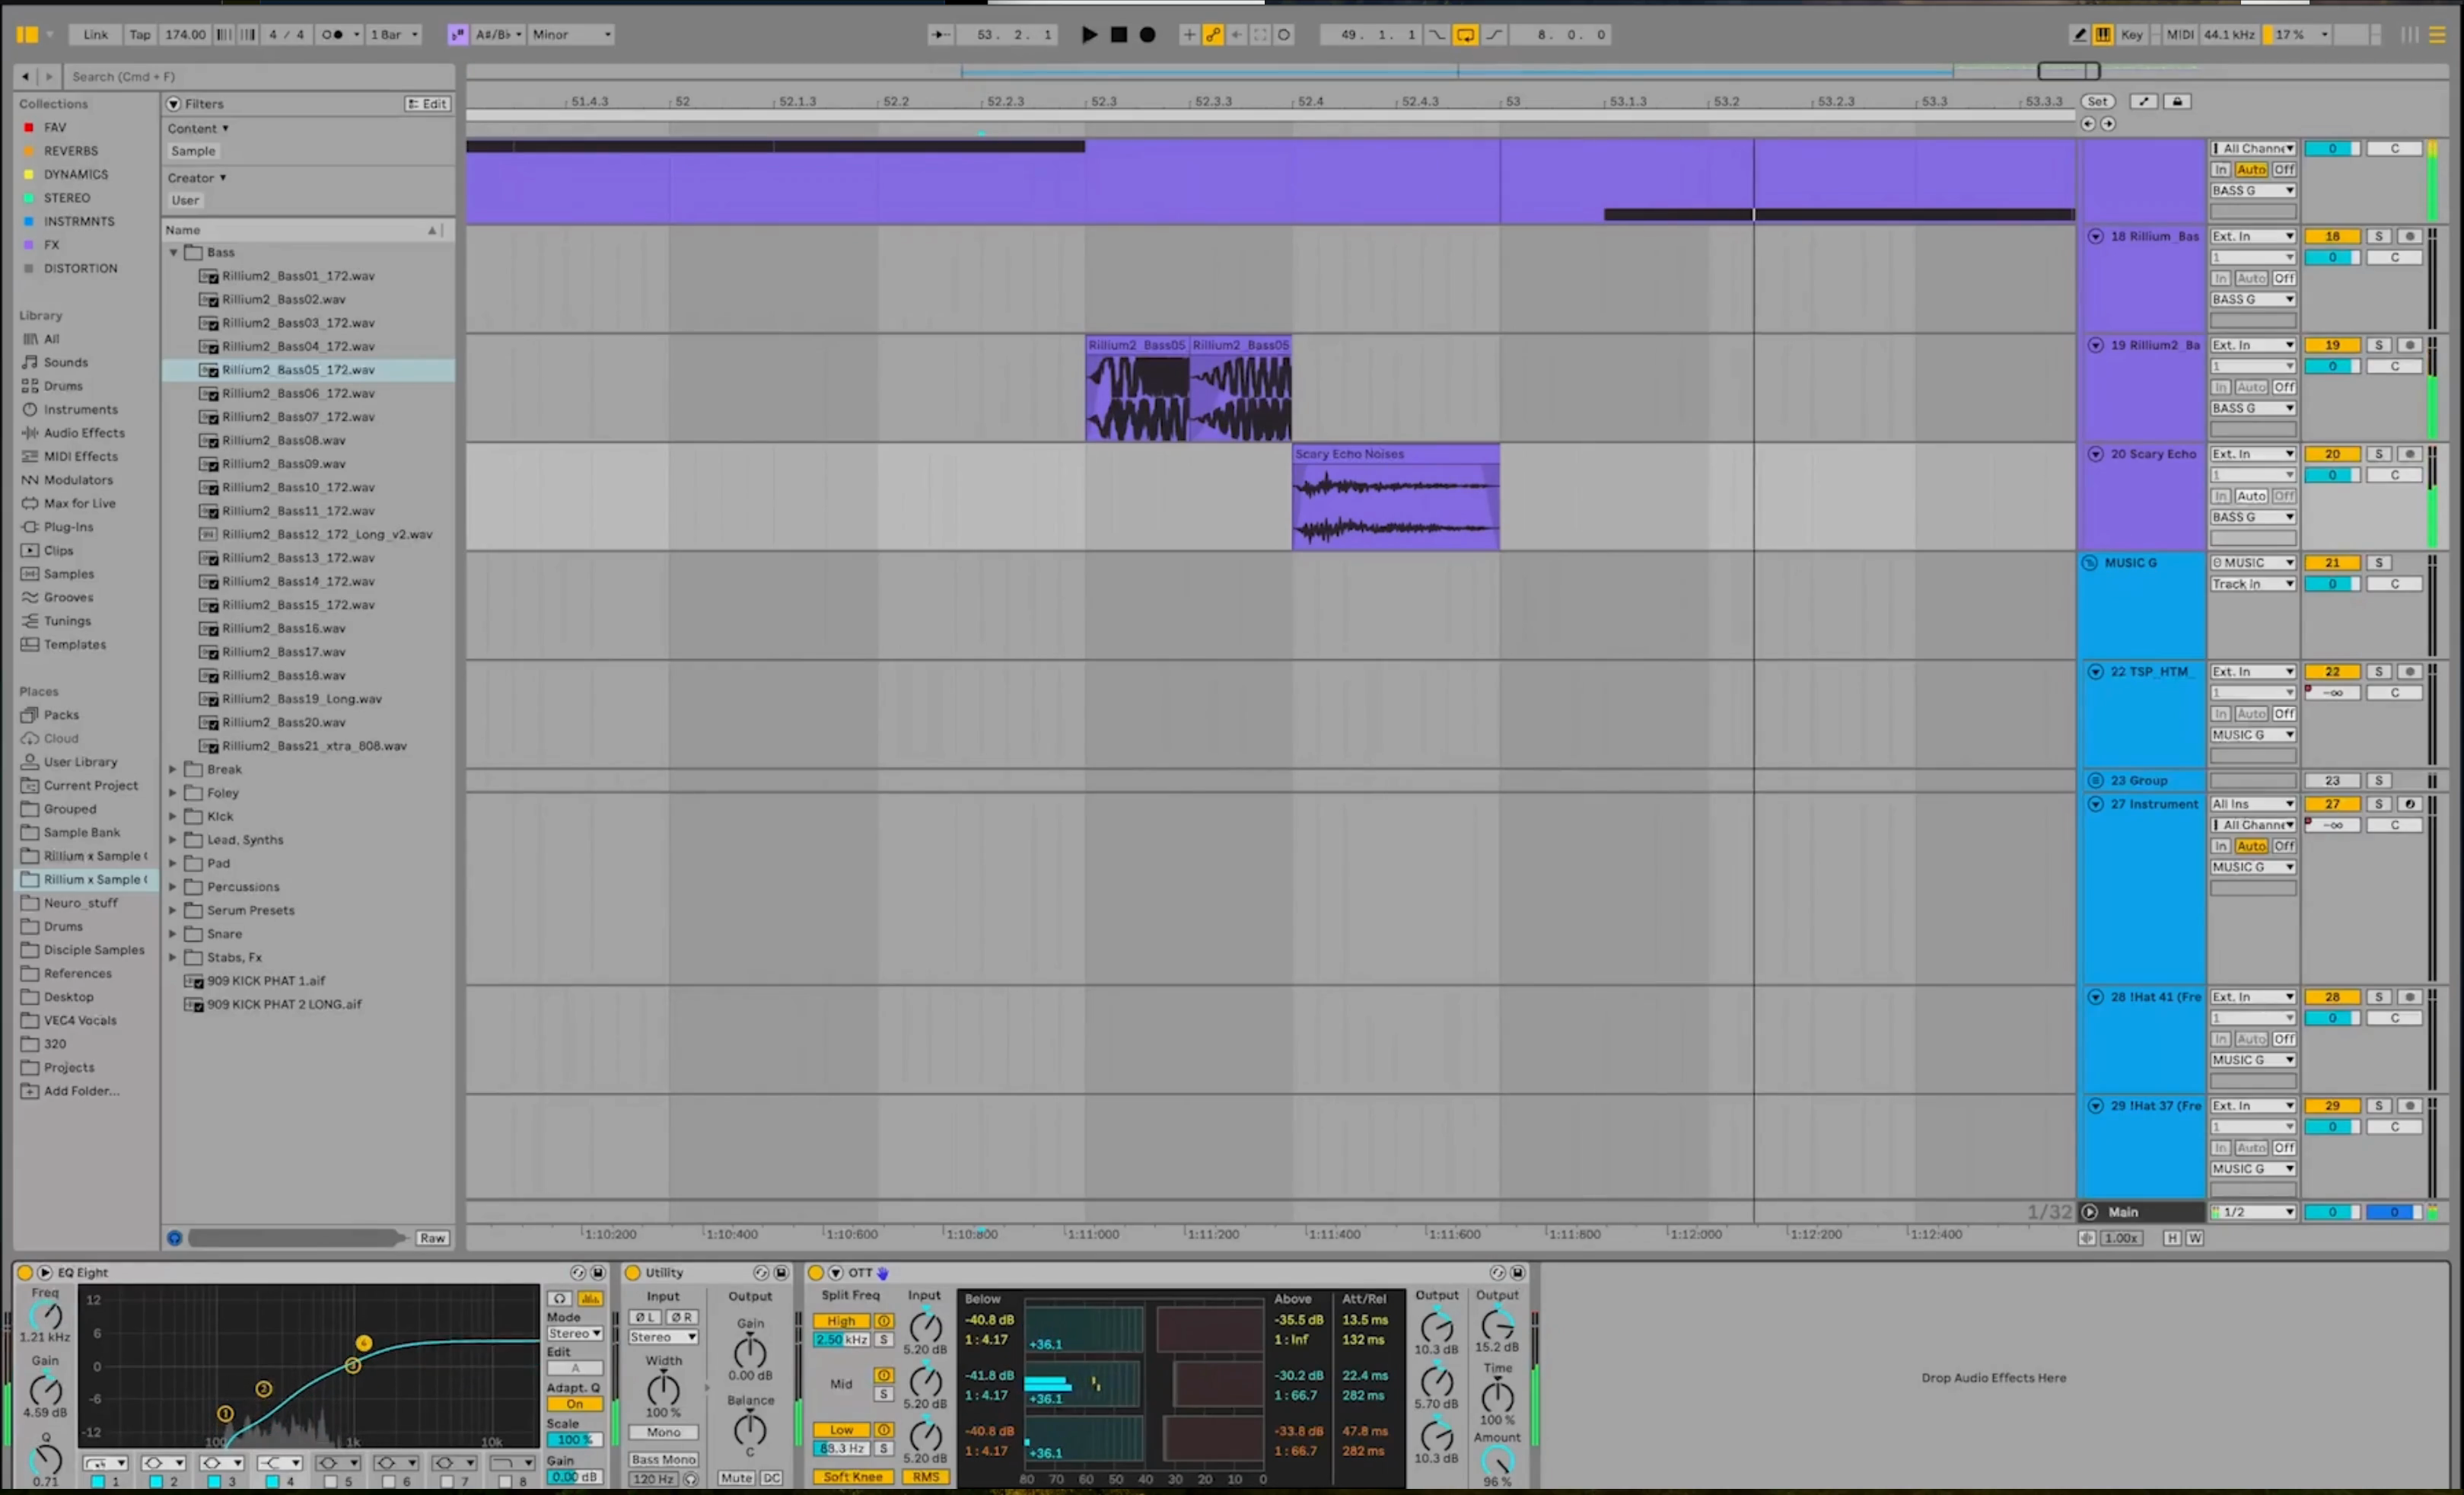The height and width of the screenshot is (1495, 2464).
Task: Toggle scale mode icon next to A#/Bb
Action: (457, 34)
